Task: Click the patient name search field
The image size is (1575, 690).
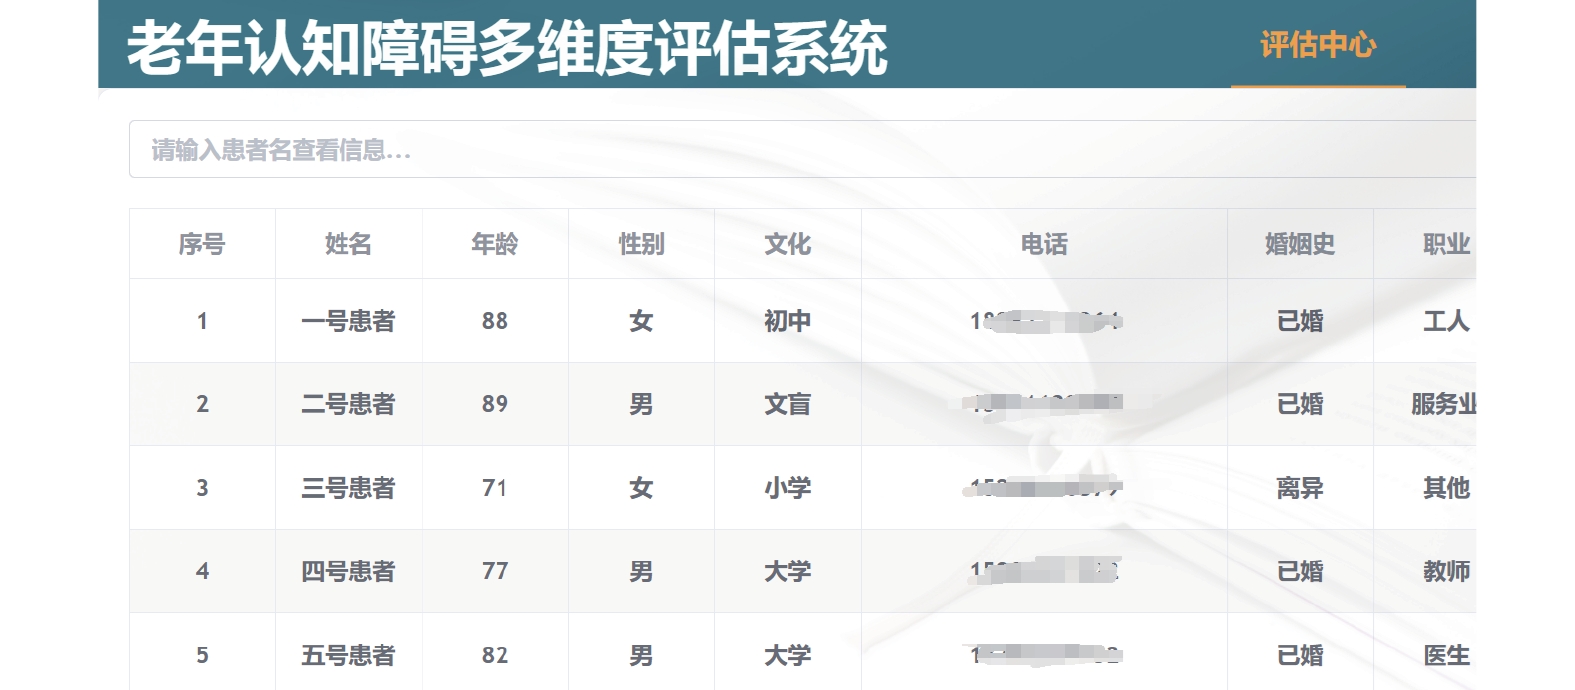Action: click(x=802, y=149)
